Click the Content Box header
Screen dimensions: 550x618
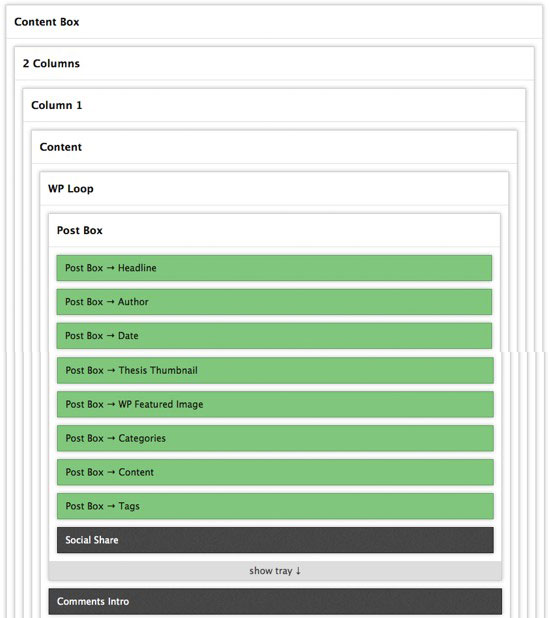pyautogui.click(x=274, y=22)
